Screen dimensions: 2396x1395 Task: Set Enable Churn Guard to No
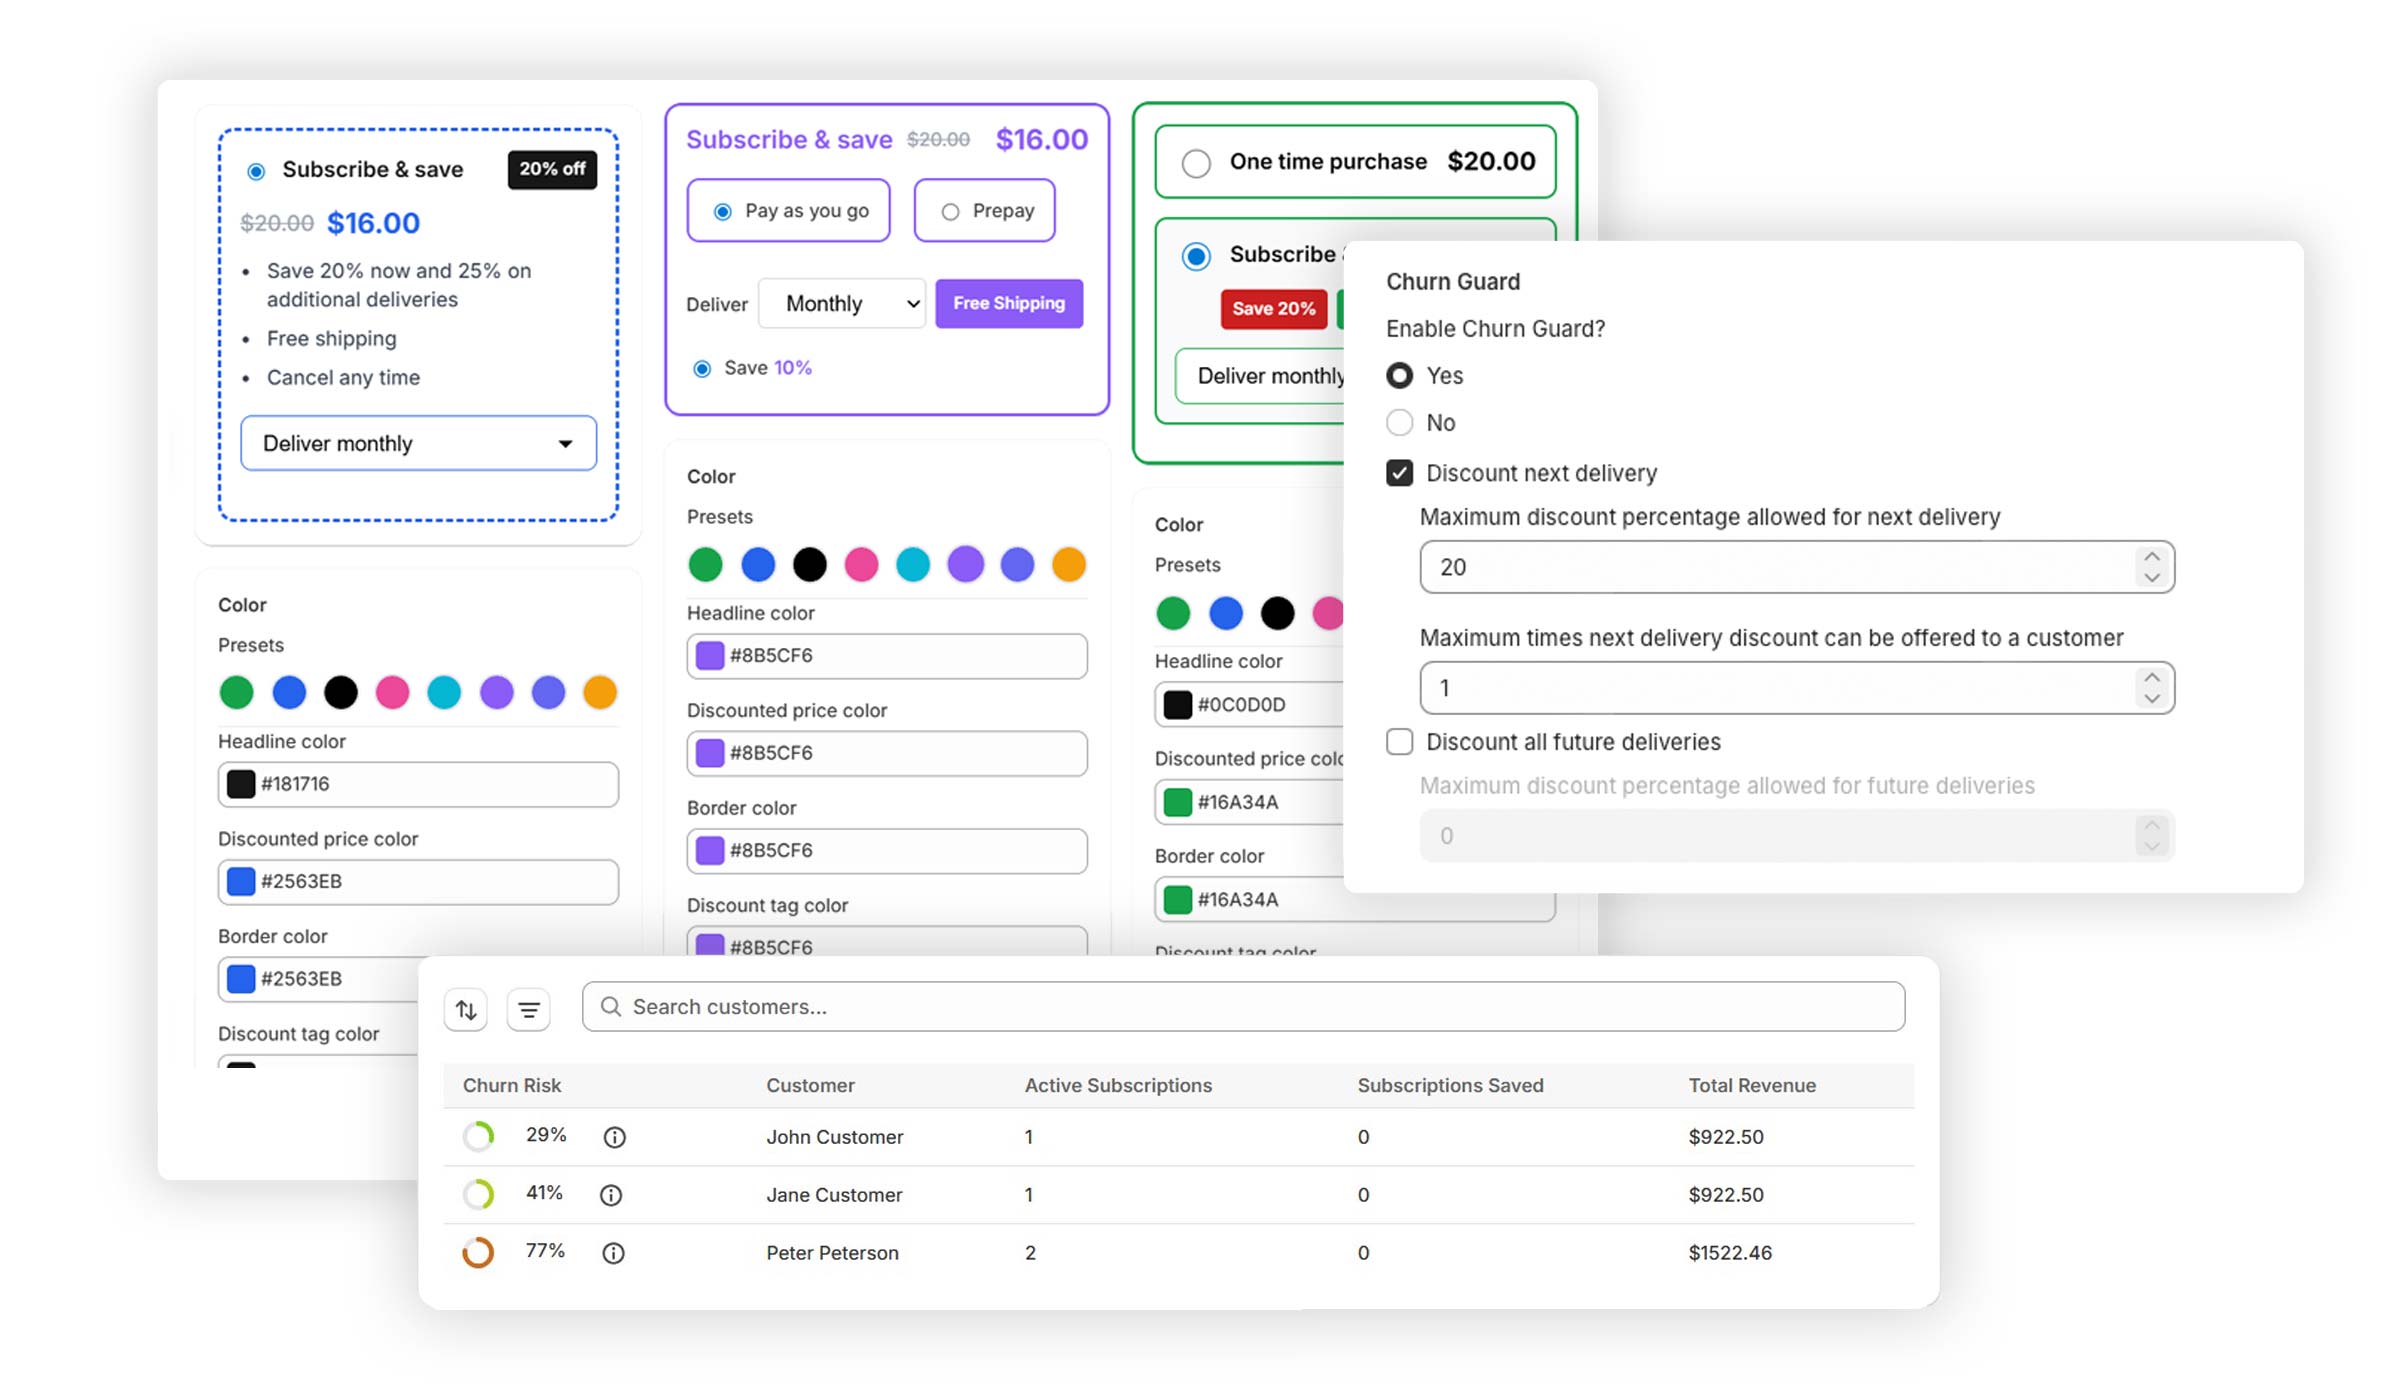pyautogui.click(x=1399, y=422)
